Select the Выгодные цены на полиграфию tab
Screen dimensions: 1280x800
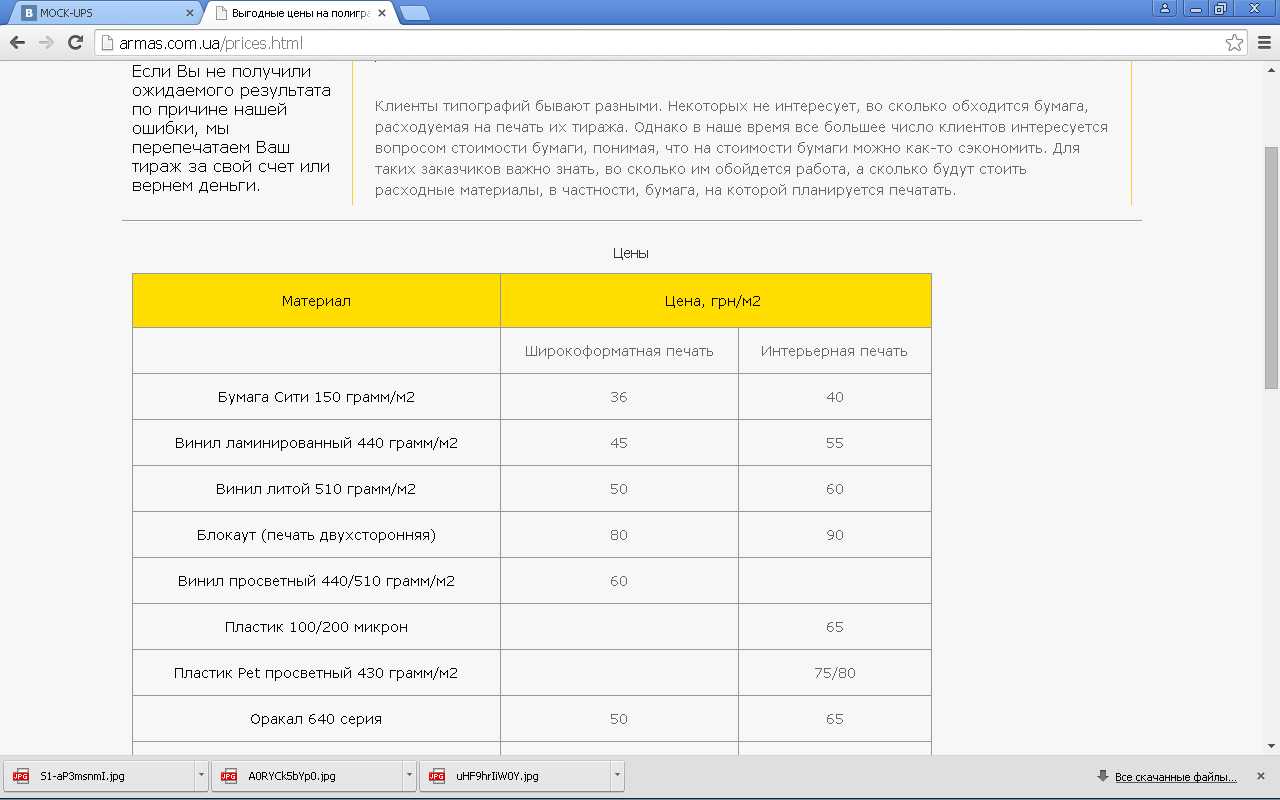coord(300,13)
